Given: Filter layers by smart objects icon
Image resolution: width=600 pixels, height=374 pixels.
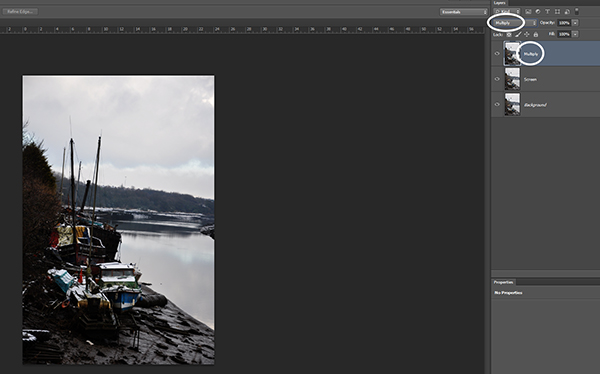Looking at the screenshot, I should (x=567, y=12).
